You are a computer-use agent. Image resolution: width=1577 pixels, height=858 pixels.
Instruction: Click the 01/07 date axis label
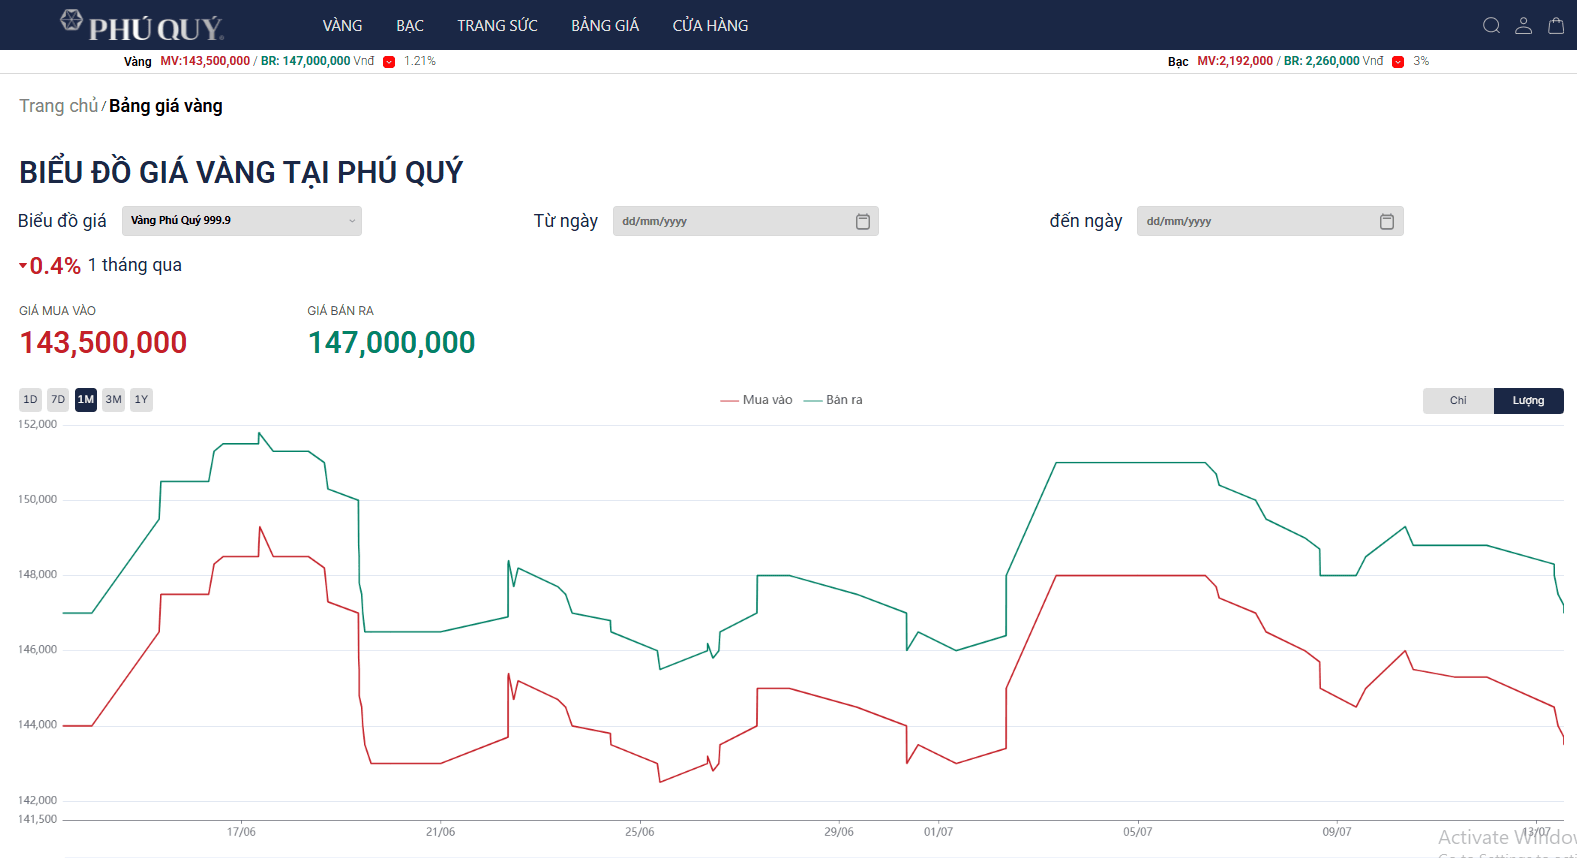(x=938, y=832)
